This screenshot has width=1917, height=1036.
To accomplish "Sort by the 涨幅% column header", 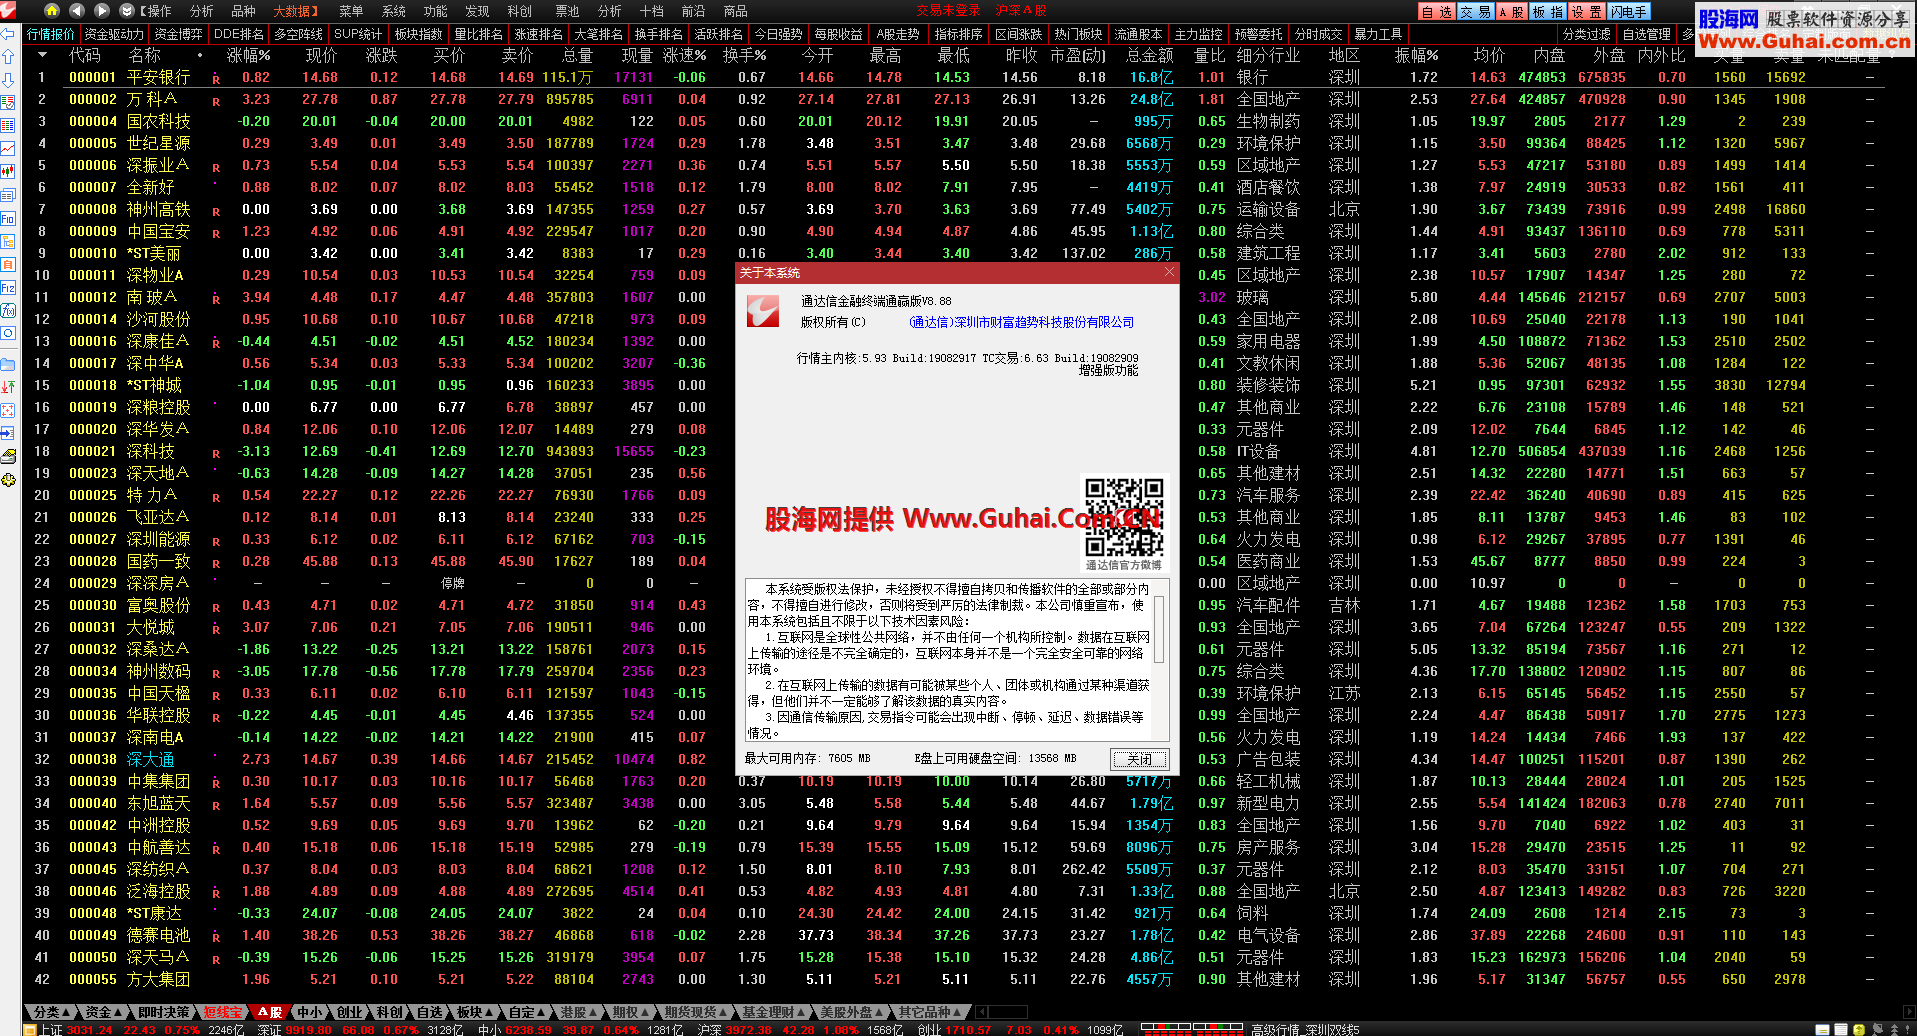I will [x=248, y=55].
